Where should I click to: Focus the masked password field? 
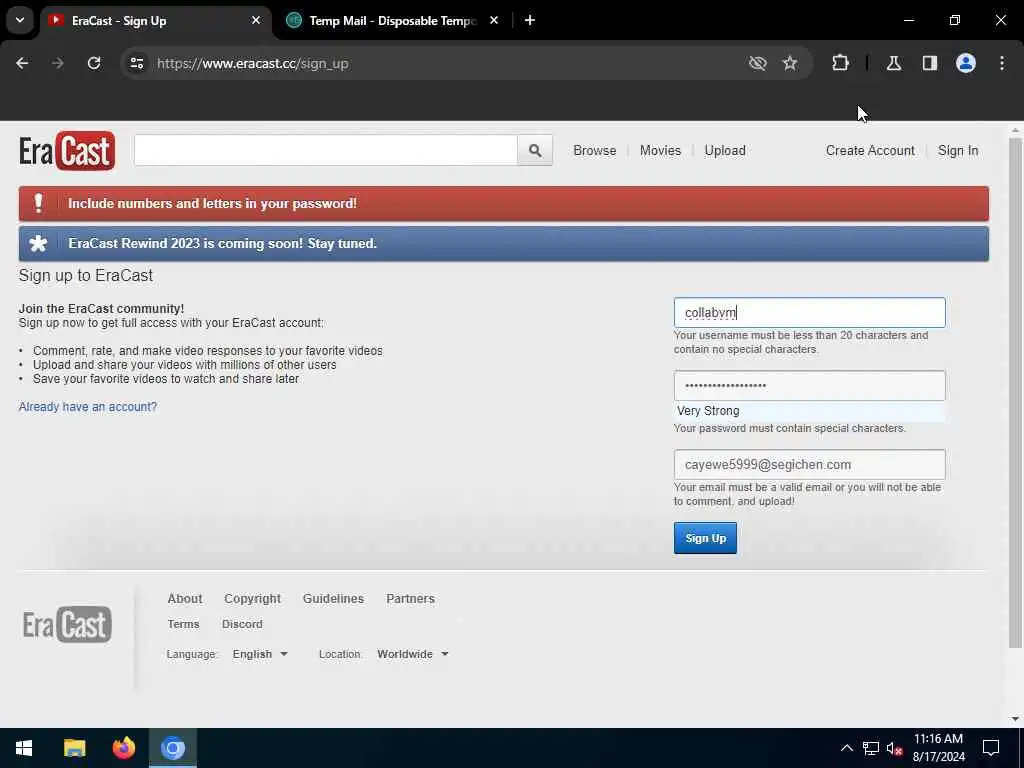pos(810,386)
